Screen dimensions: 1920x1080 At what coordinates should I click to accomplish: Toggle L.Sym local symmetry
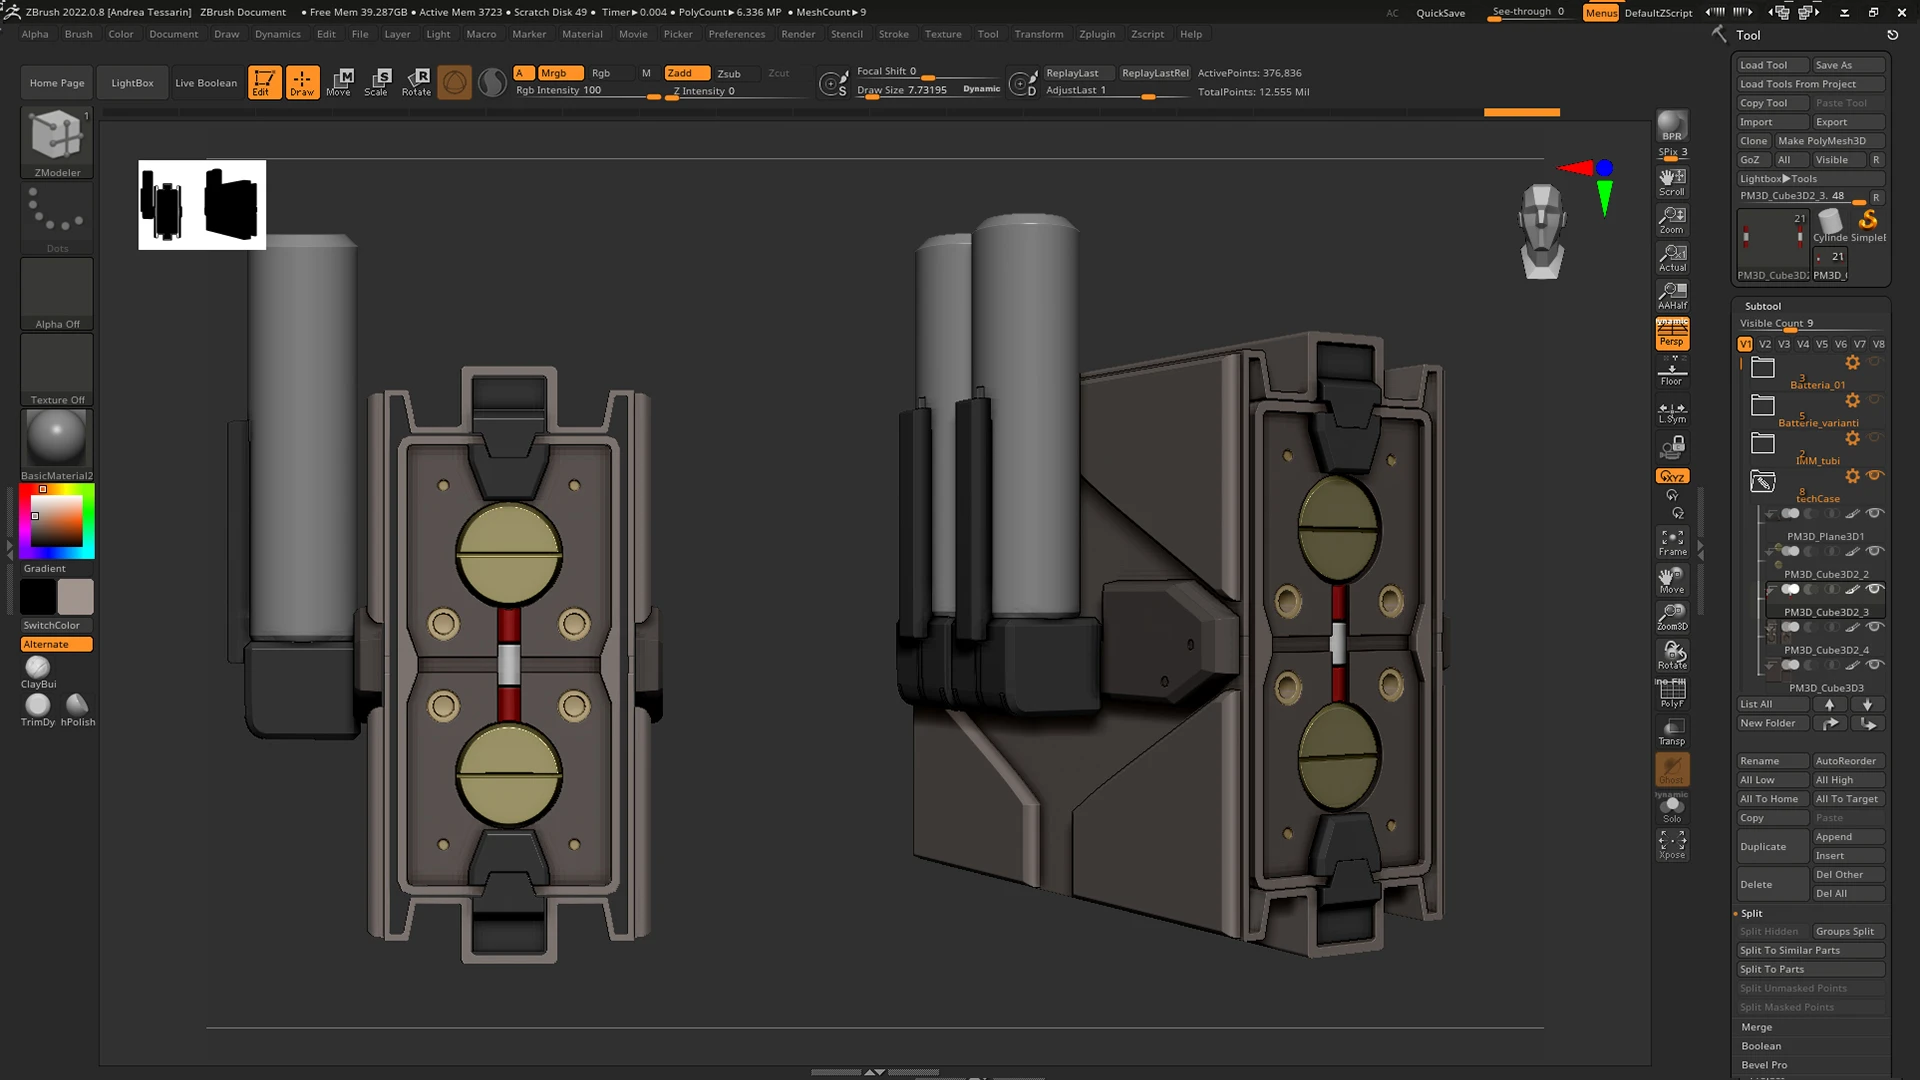(x=1672, y=412)
